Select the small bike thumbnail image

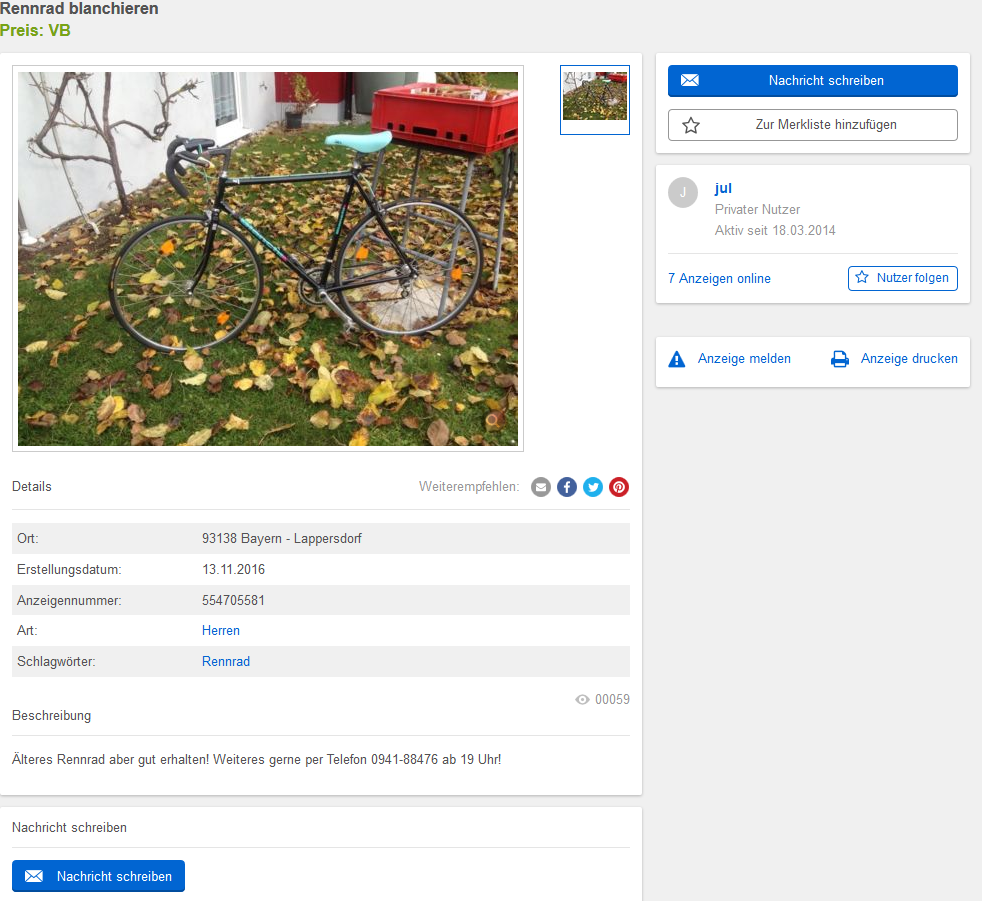click(595, 99)
